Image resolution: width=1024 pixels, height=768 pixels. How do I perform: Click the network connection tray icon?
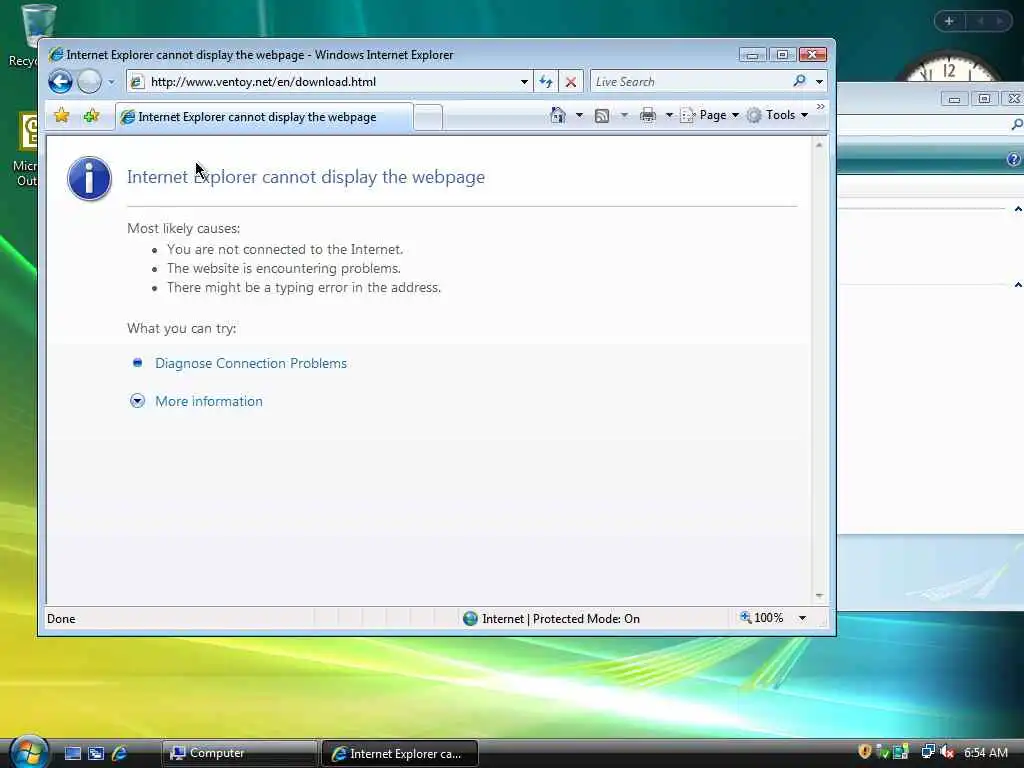click(x=927, y=752)
